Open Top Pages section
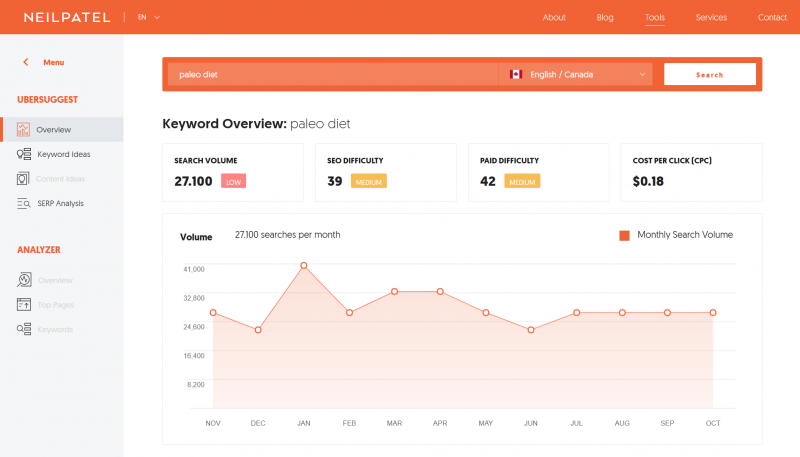800x457 pixels. pyautogui.click(x=56, y=305)
